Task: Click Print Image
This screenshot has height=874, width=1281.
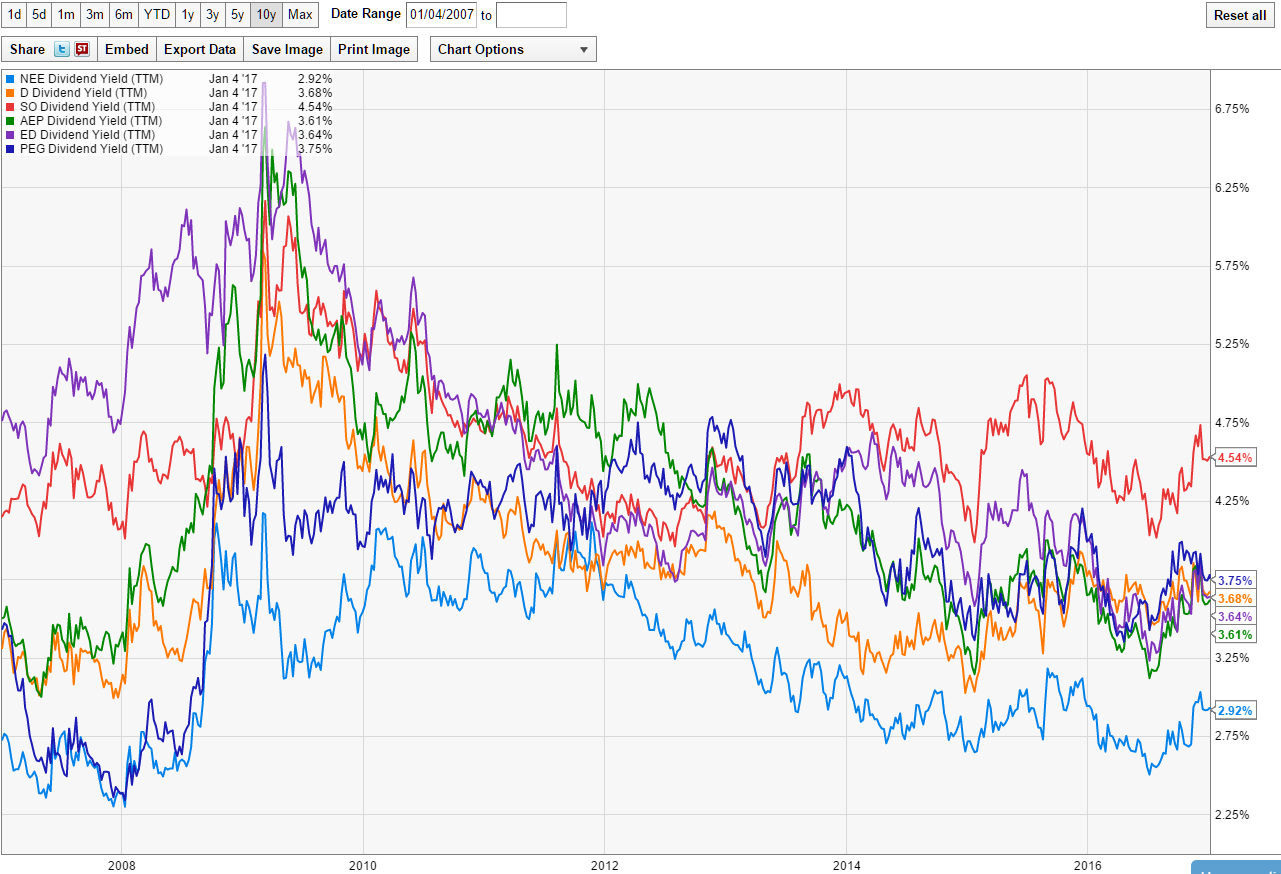Action: [374, 49]
